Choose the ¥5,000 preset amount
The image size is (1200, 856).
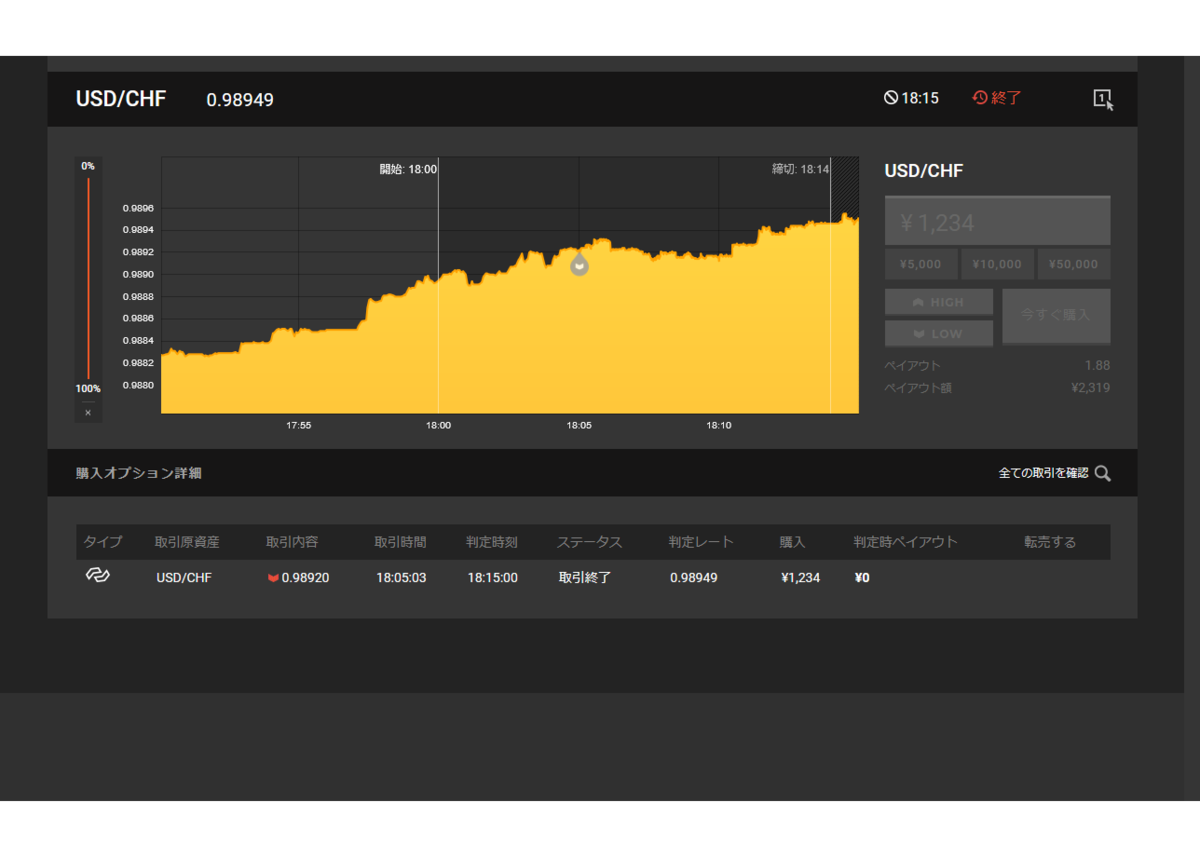921,264
